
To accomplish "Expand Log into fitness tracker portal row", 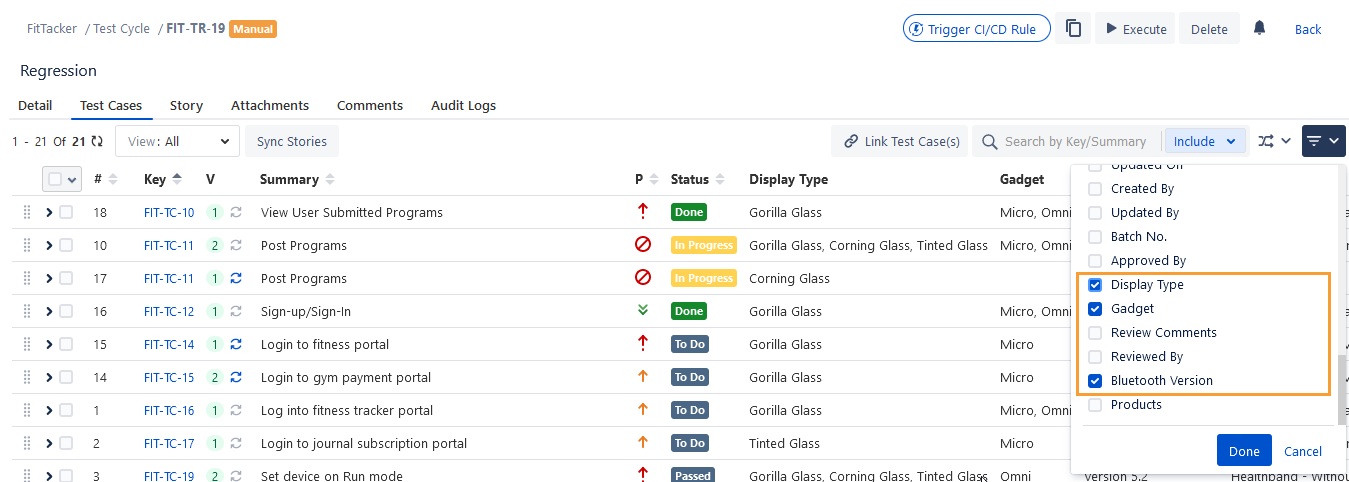I will 49,410.
